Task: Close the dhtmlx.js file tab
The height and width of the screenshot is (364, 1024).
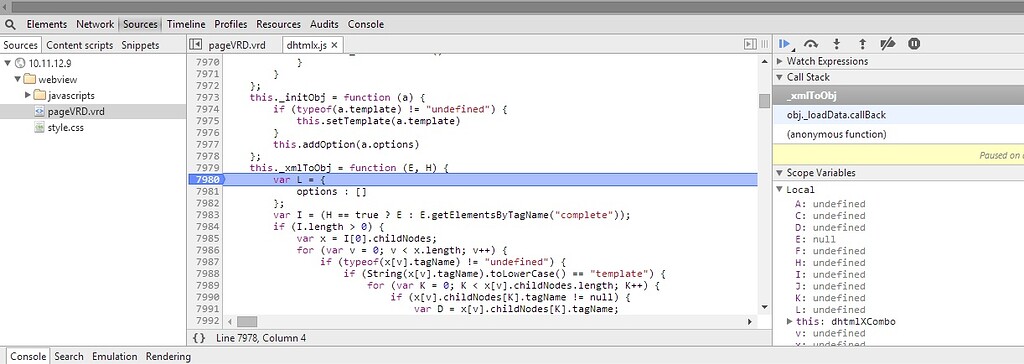Action: tap(334, 45)
